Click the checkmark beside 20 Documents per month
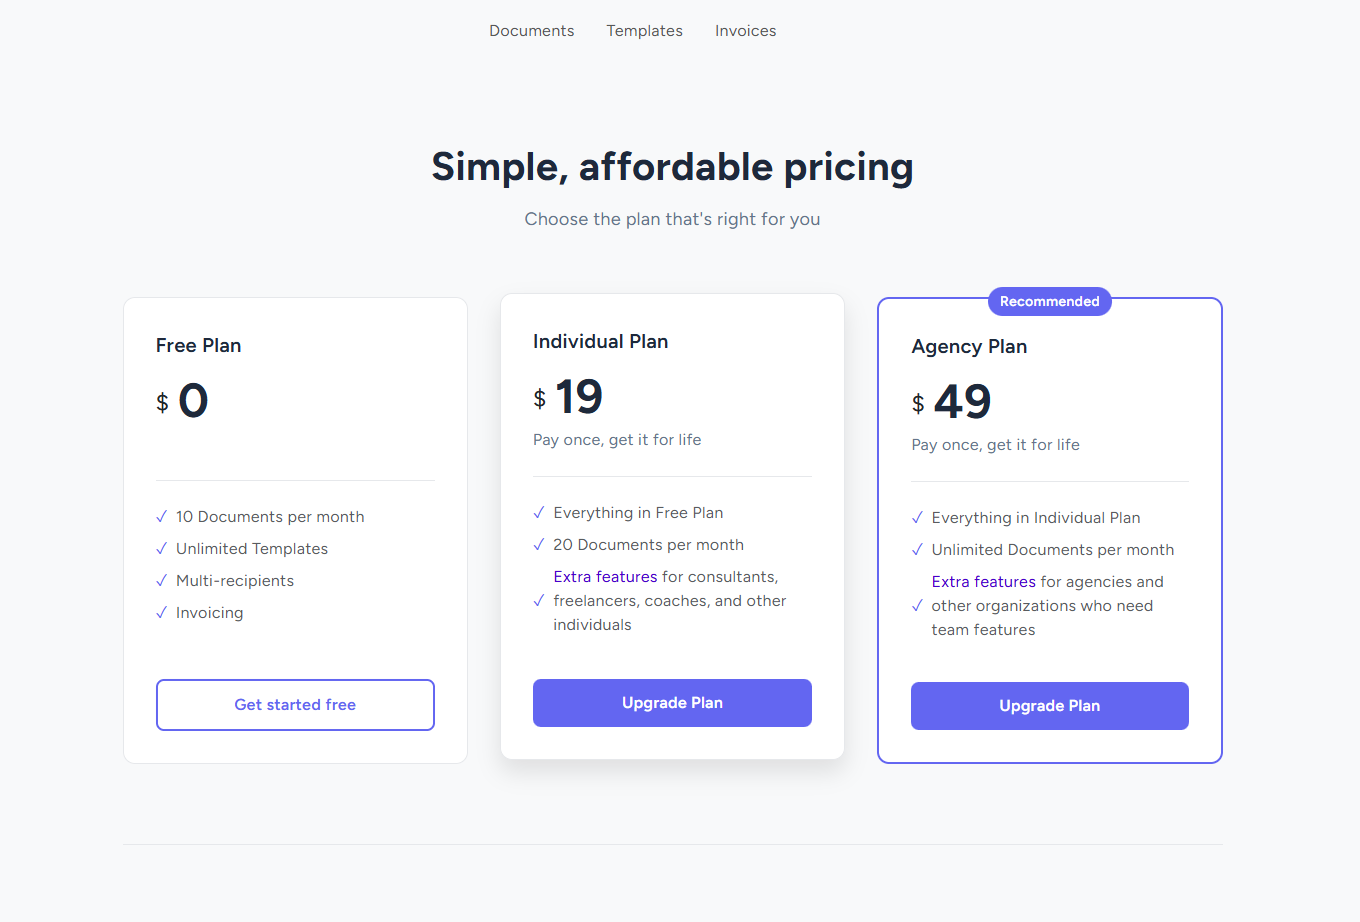Screen dimensions: 1360x922 (539, 544)
